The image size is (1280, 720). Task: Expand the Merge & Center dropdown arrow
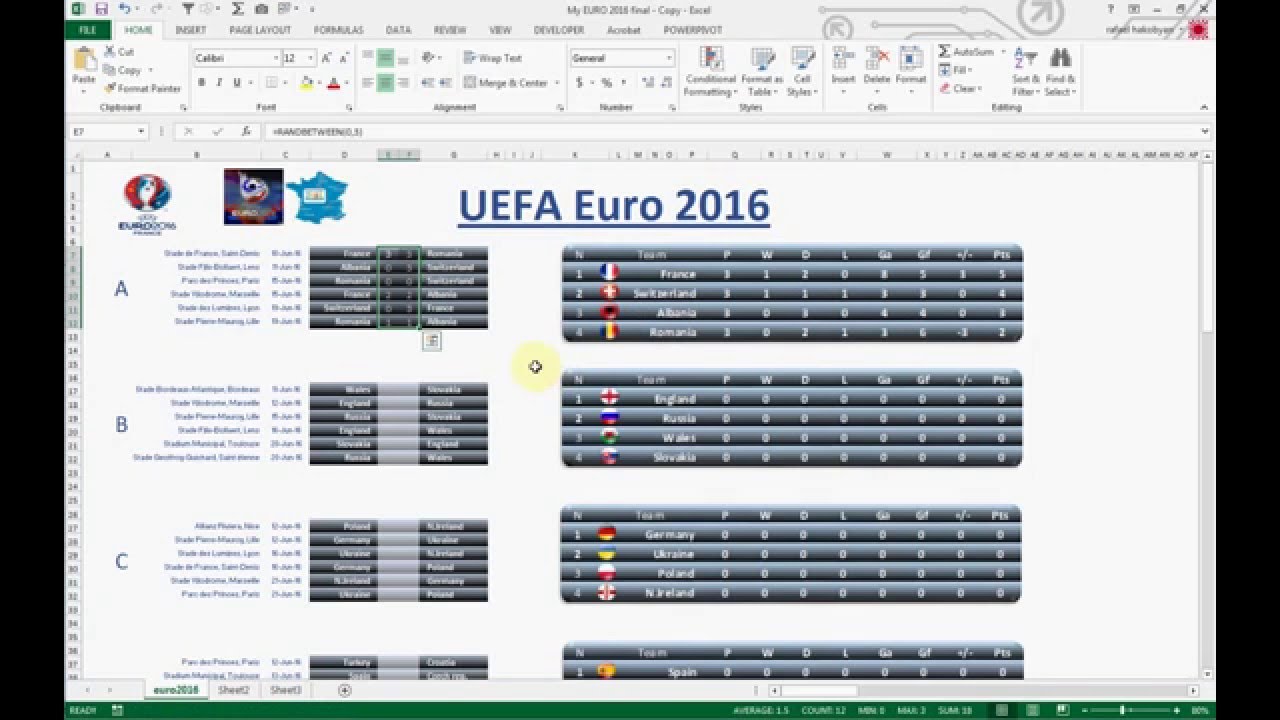[x=556, y=83]
